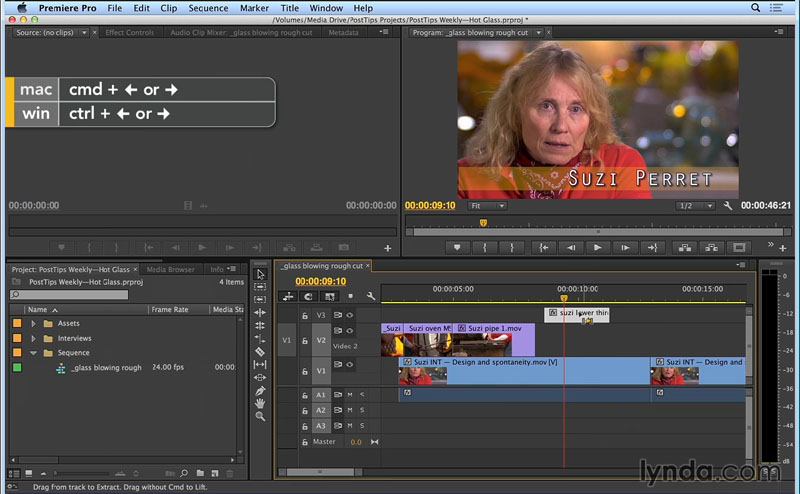Open Program monitor settings wrench

[728, 206]
